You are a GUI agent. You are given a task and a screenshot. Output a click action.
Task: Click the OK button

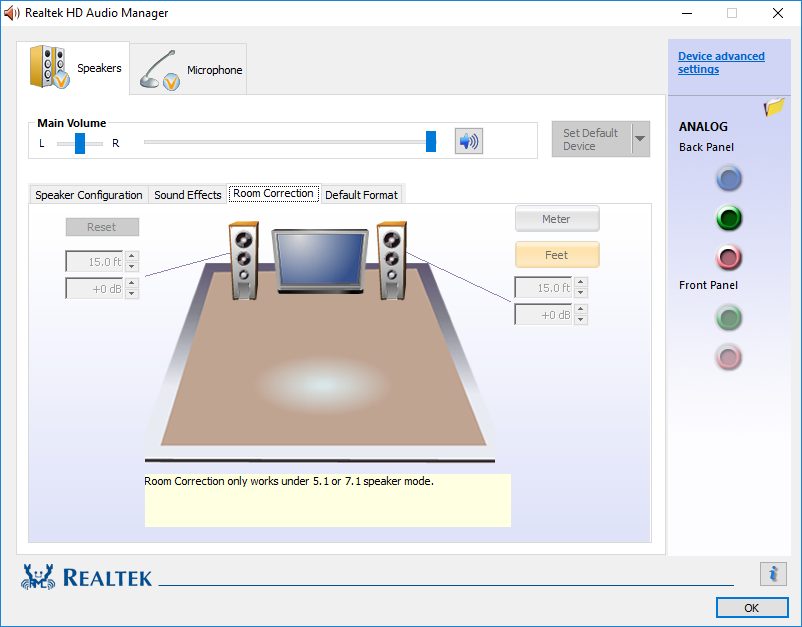(752, 608)
